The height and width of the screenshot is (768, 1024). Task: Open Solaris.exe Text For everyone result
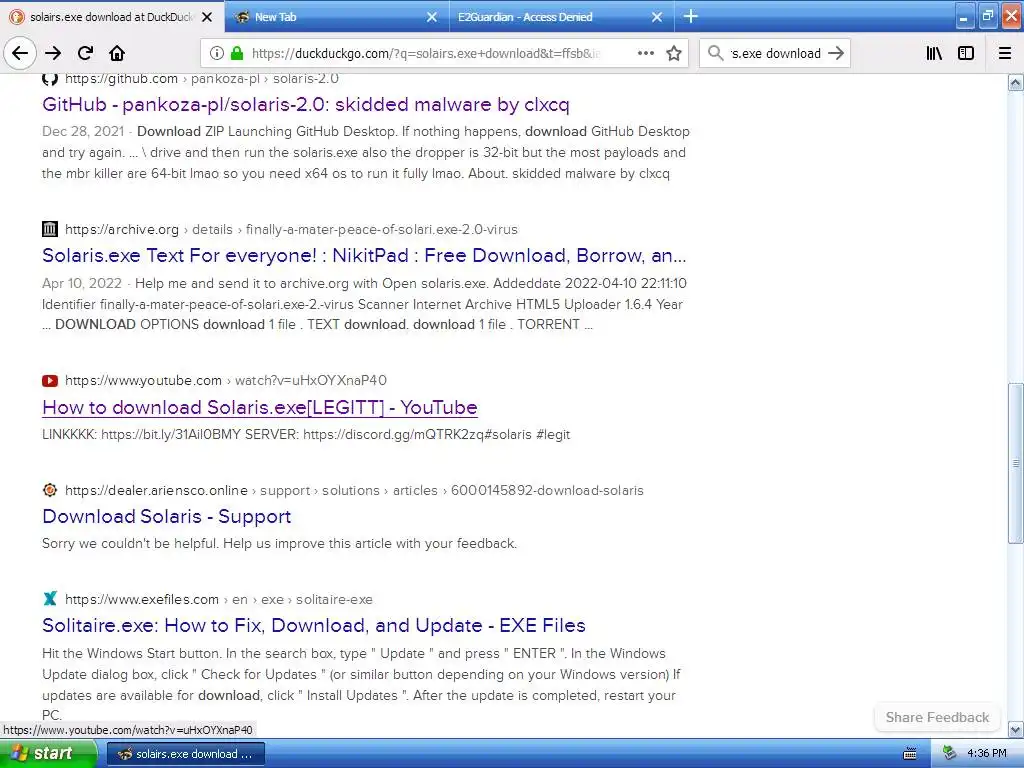coord(364,255)
